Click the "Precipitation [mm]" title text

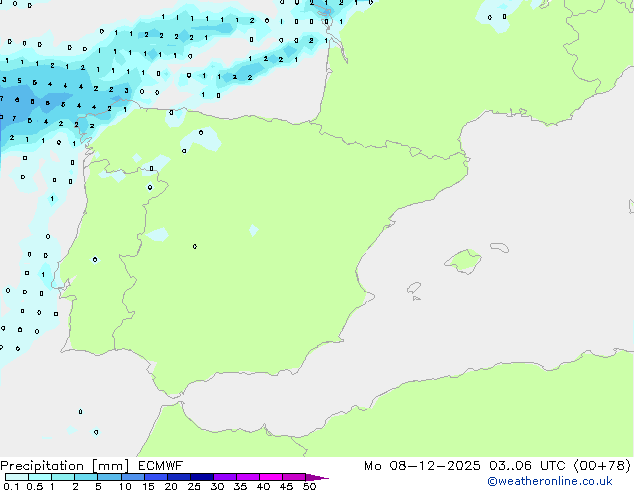pyautogui.click(x=64, y=466)
